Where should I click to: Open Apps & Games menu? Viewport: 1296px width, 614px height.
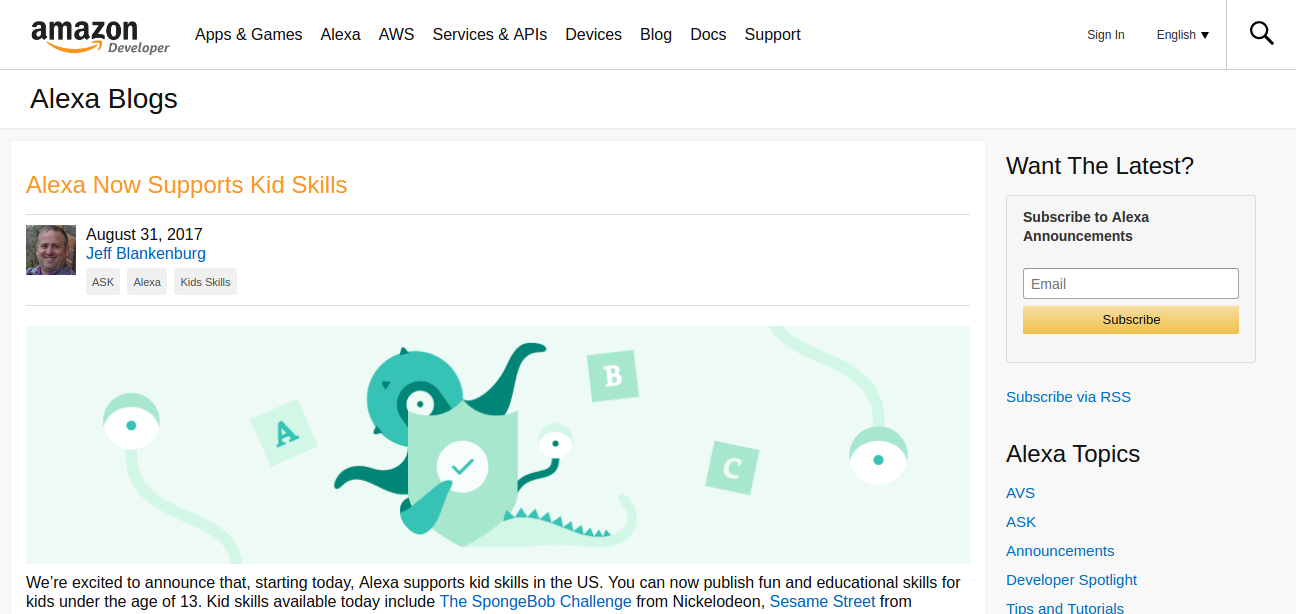pos(248,34)
